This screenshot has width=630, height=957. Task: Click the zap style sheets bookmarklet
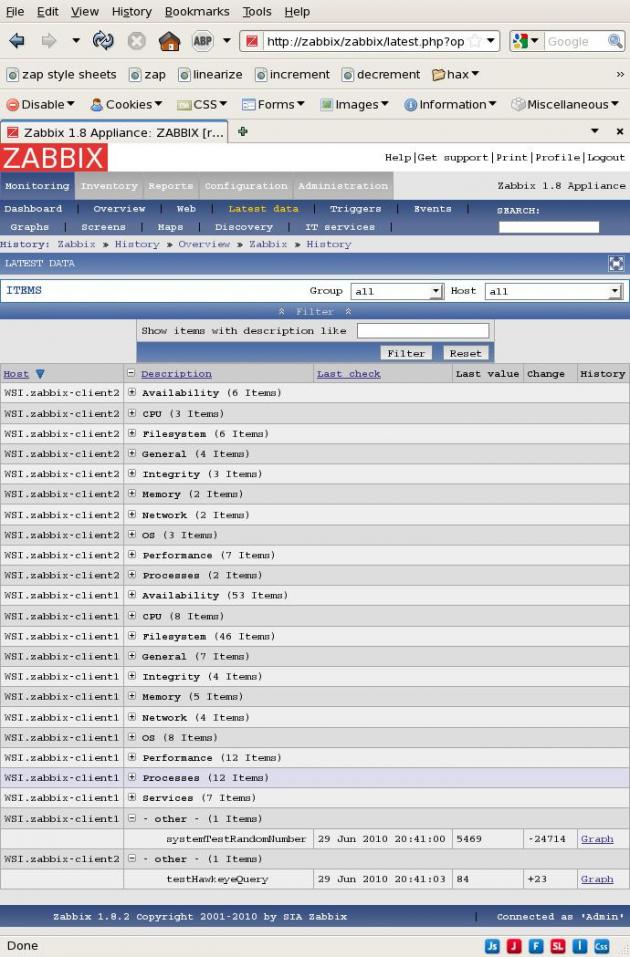(61, 74)
